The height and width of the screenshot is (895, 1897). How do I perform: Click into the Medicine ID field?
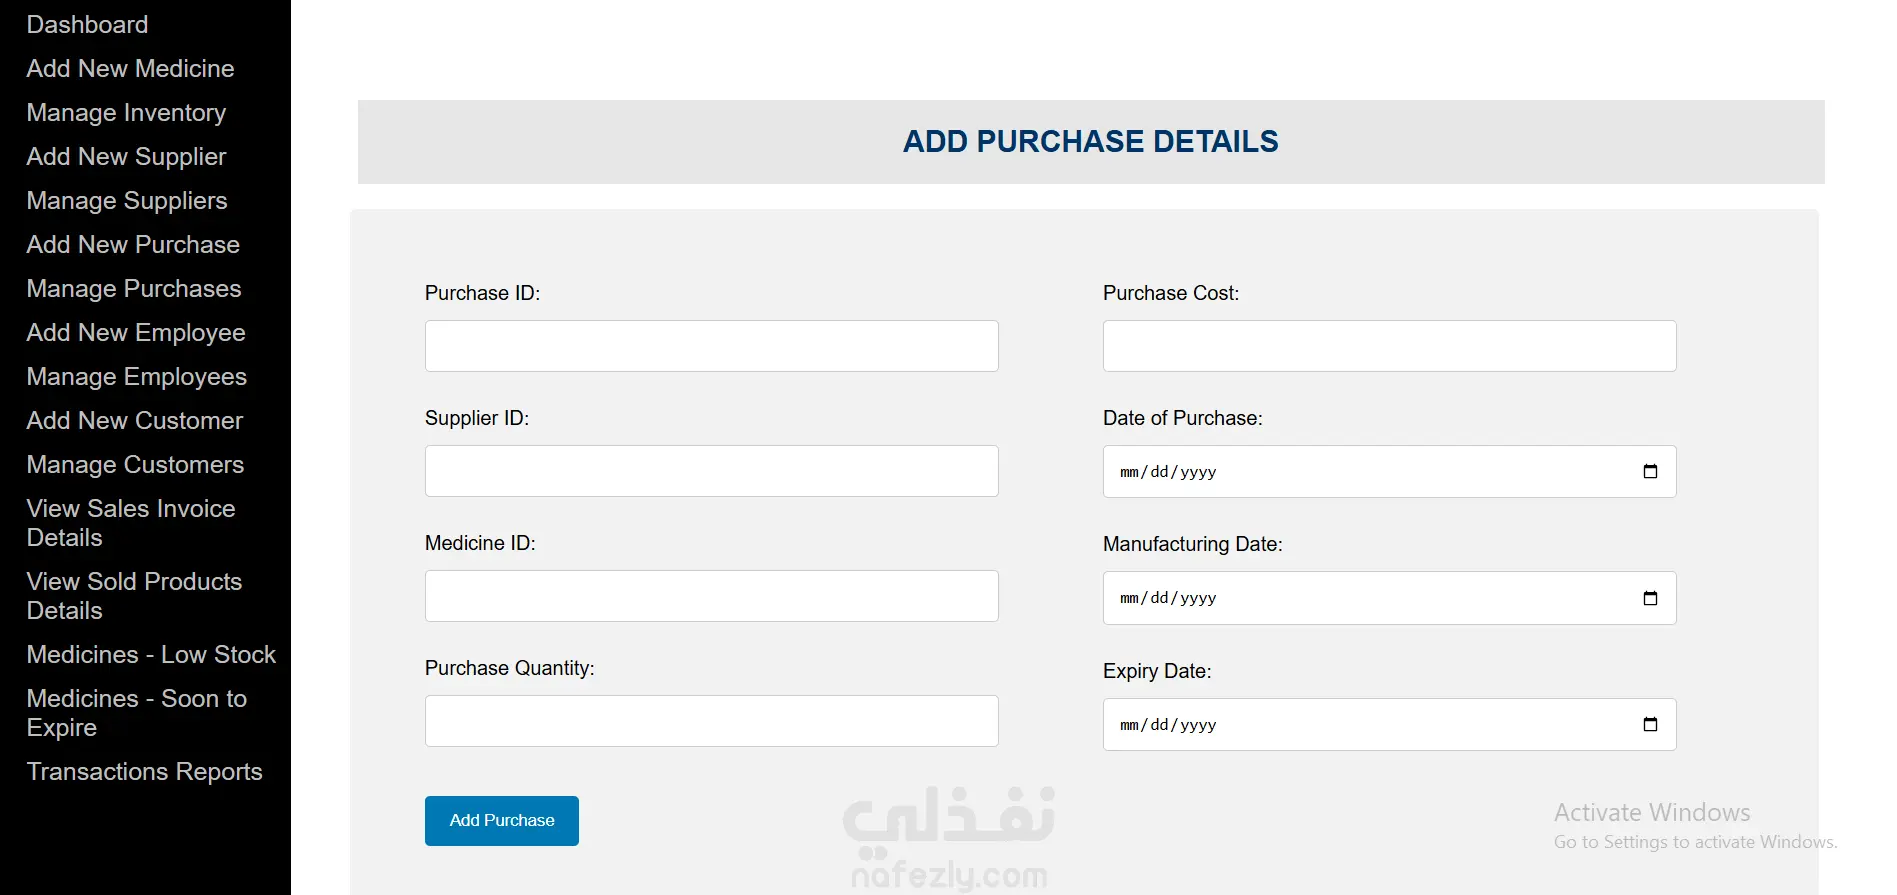pyautogui.click(x=712, y=596)
